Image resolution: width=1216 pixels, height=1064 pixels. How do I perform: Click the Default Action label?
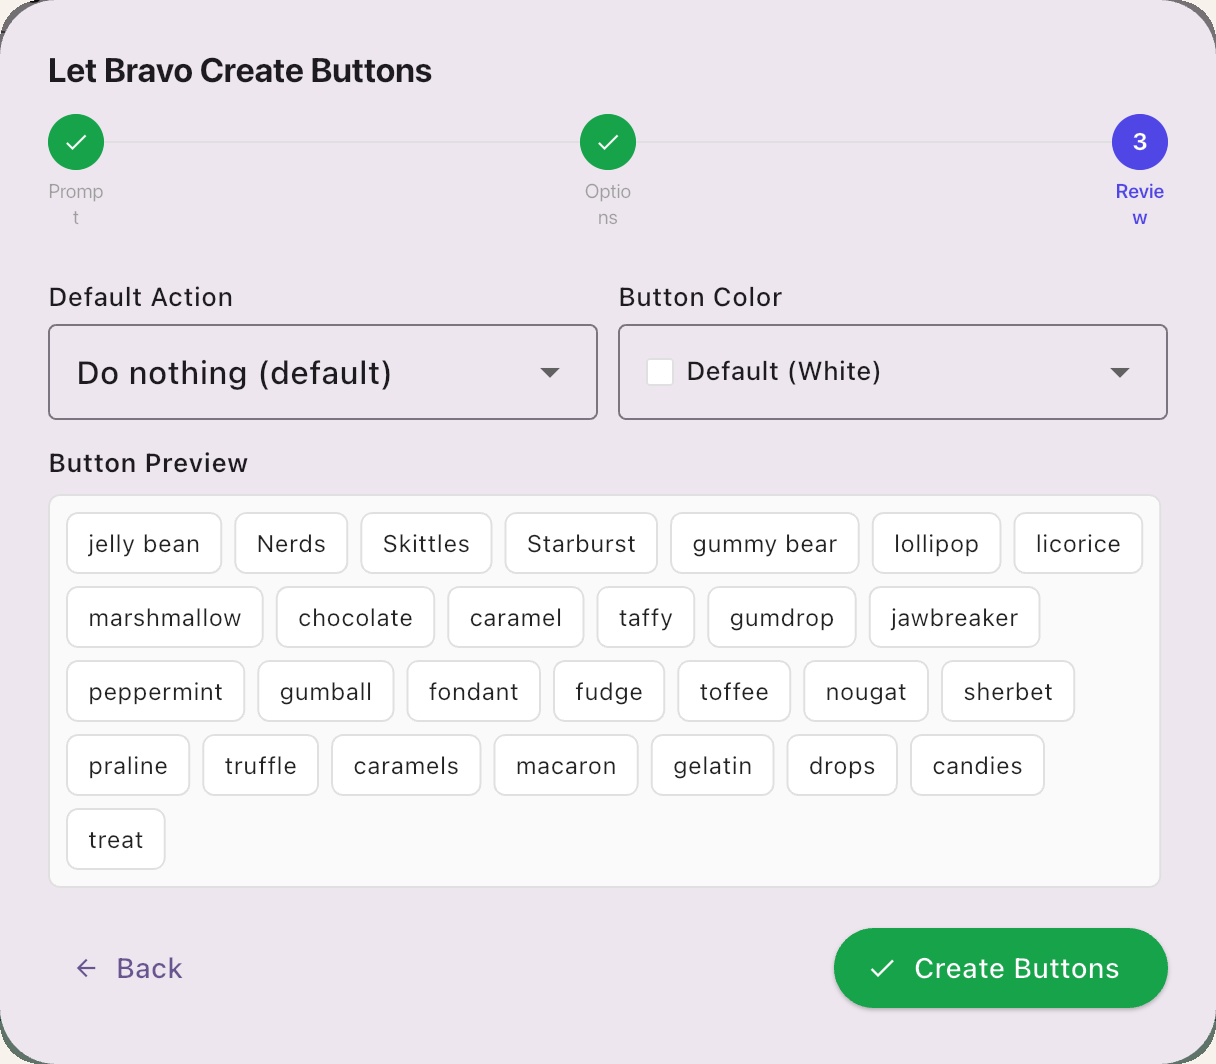pyautogui.click(x=141, y=297)
